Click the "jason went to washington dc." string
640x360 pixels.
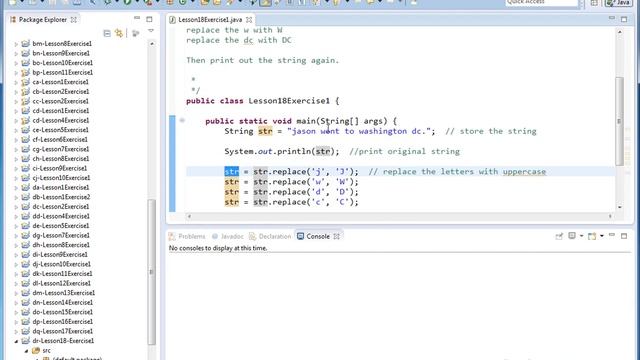pyautogui.click(x=358, y=131)
